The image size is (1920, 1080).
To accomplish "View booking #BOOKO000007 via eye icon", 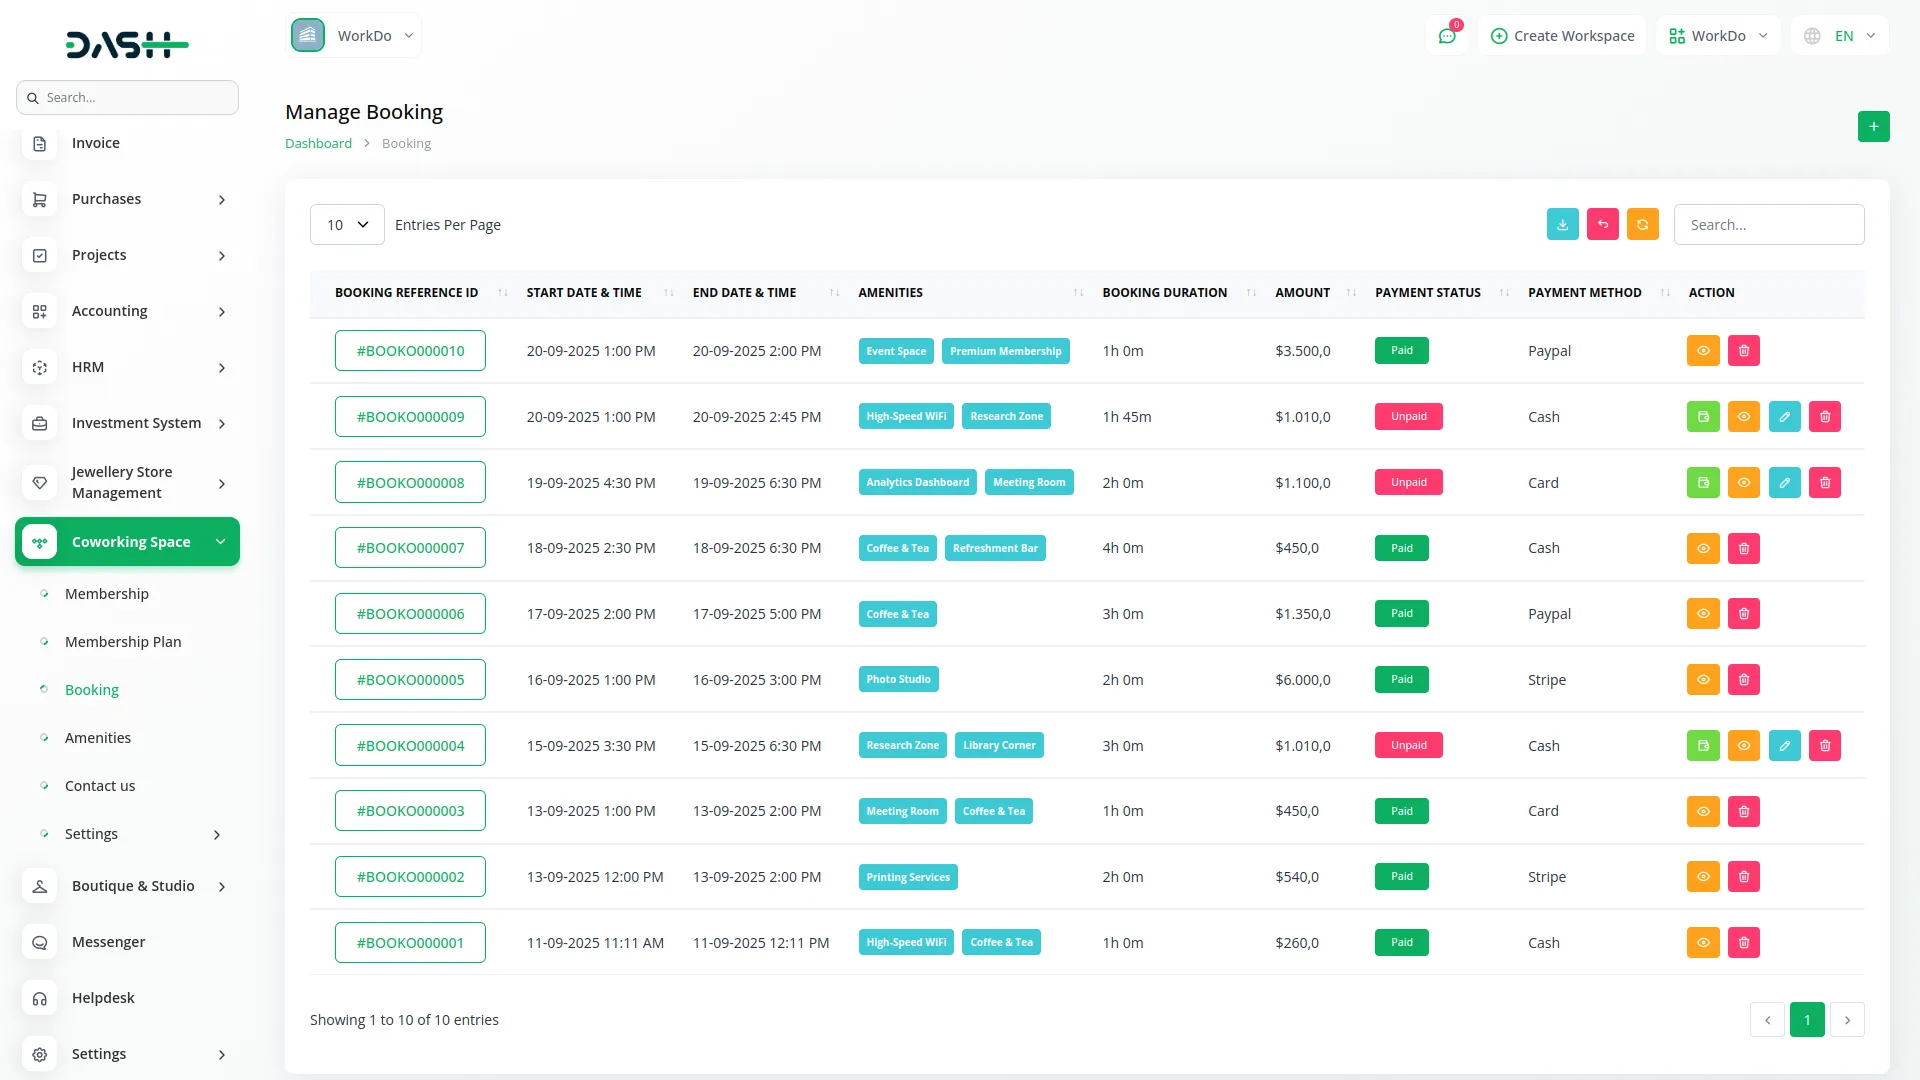I will tap(1703, 548).
